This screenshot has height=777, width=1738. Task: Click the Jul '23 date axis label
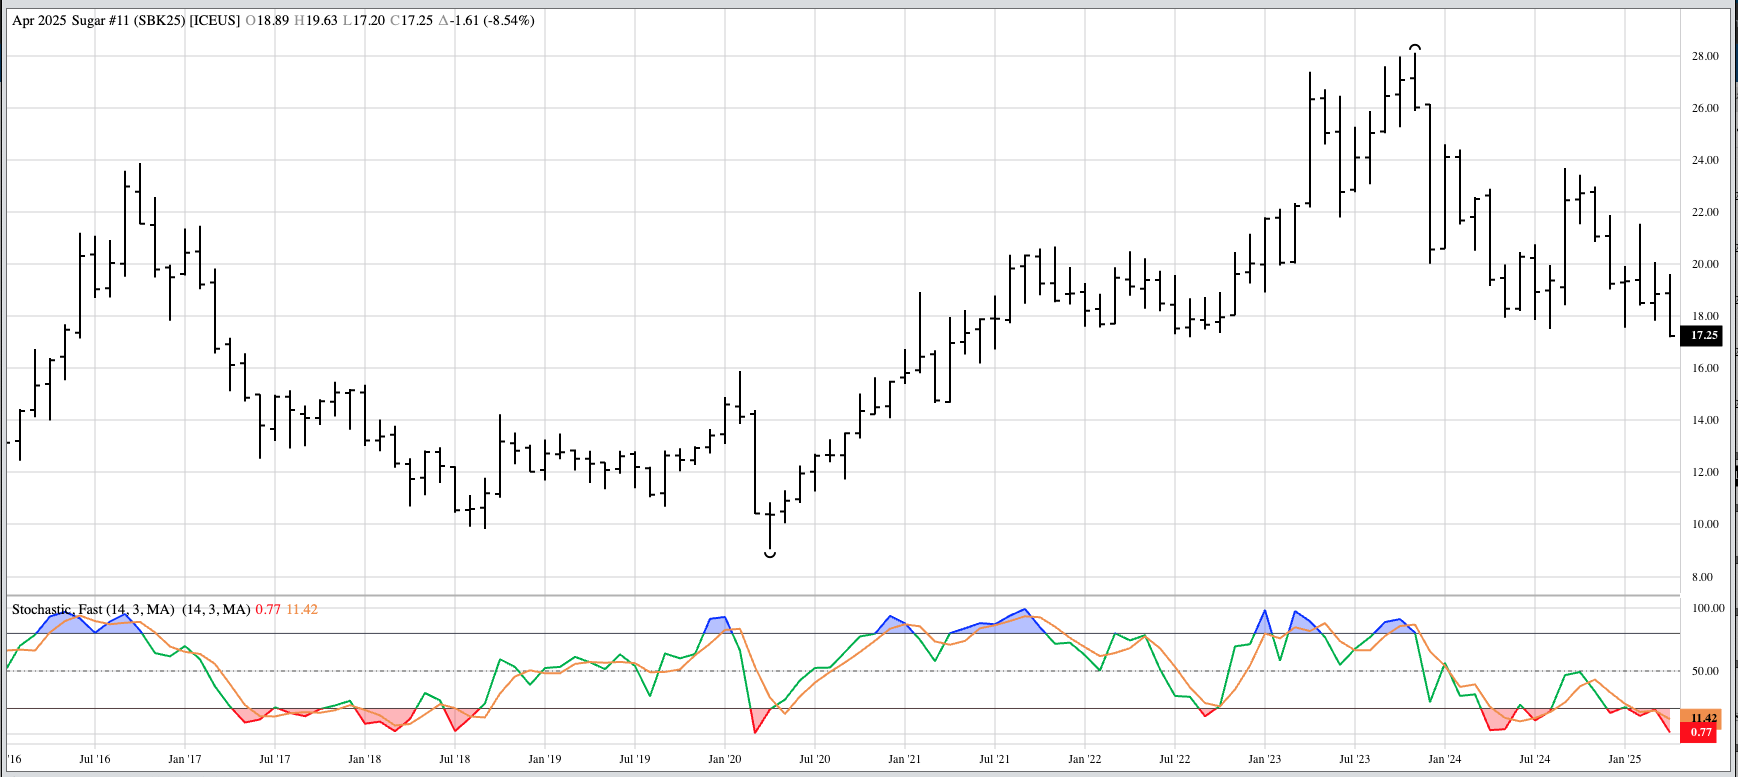[1354, 759]
